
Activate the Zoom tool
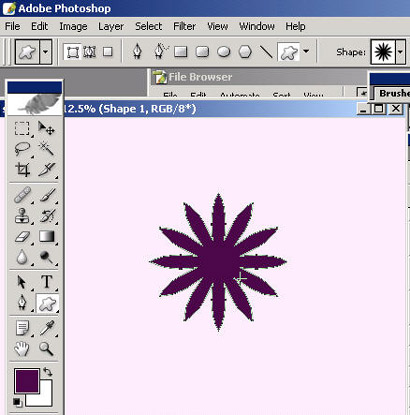tap(46, 349)
